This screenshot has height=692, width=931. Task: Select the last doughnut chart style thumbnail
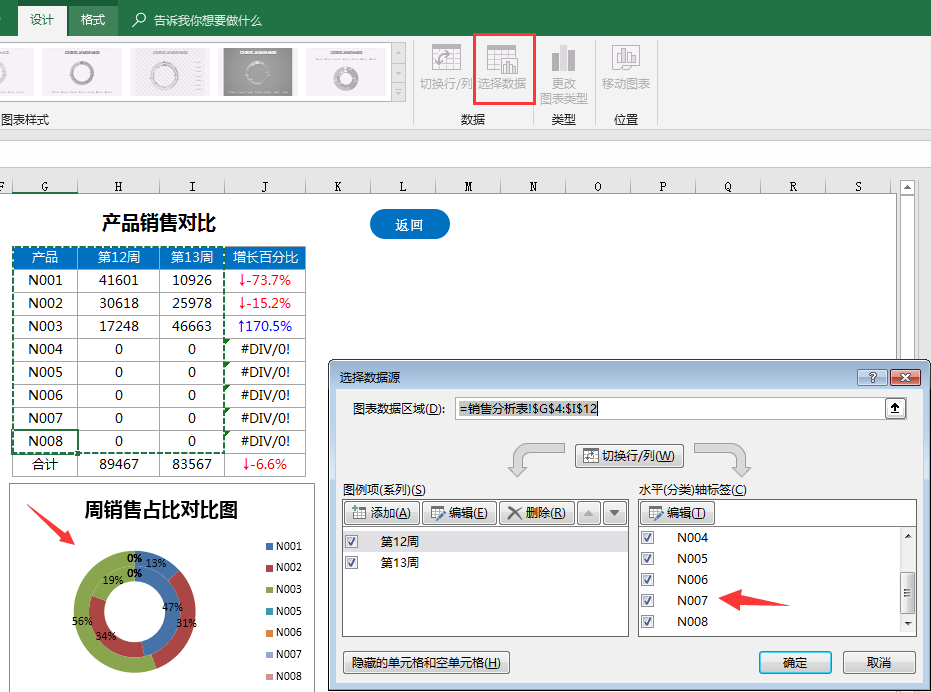point(346,72)
